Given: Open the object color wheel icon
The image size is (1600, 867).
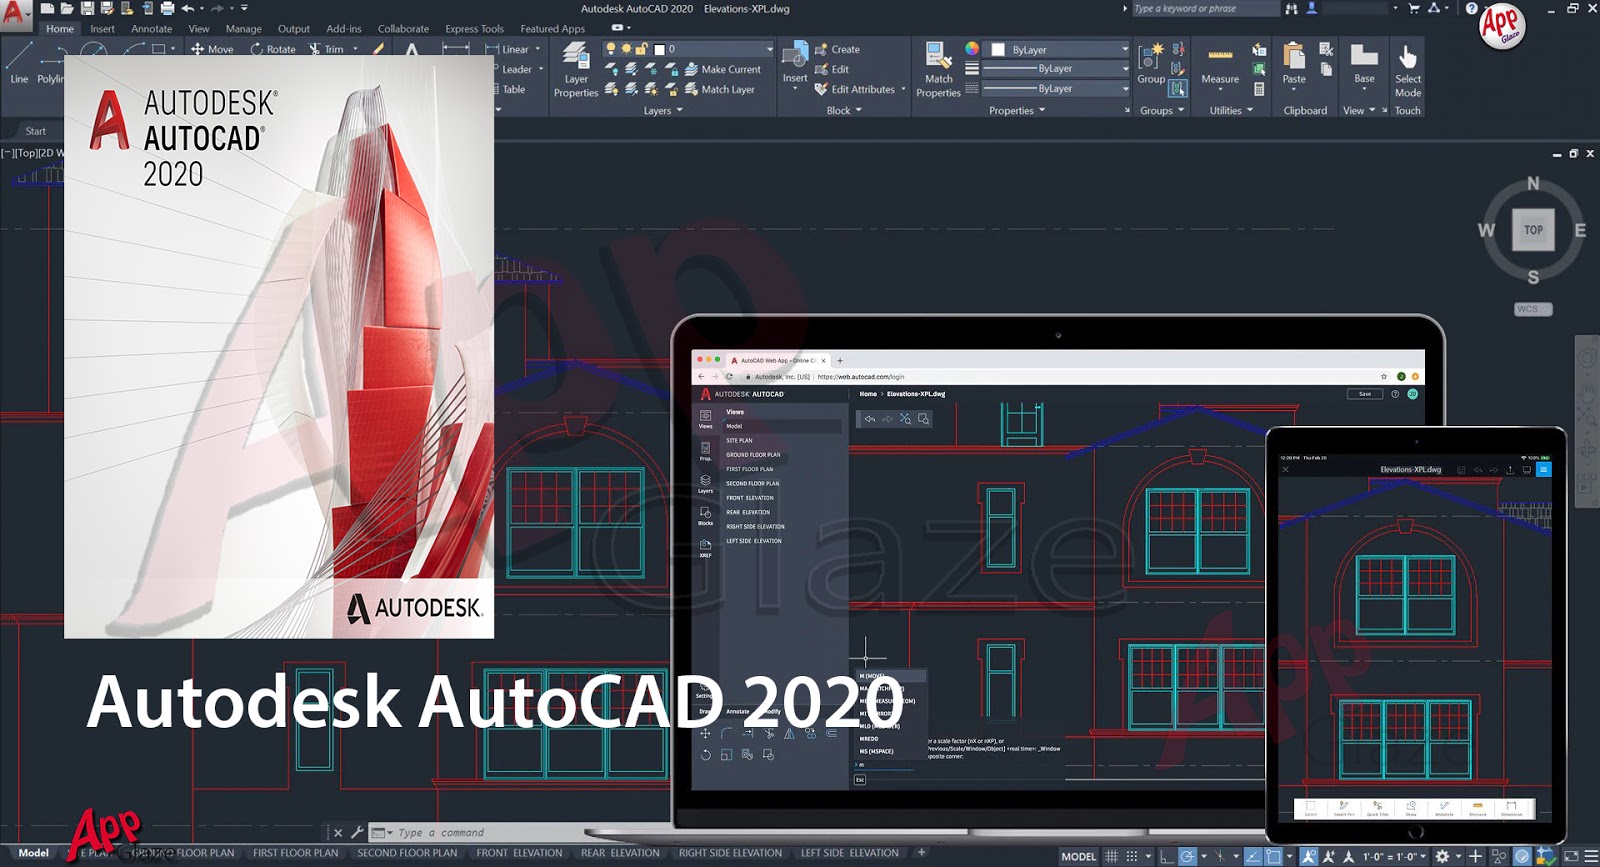Looking at the screenshot, I should click(x=972, y=48).
